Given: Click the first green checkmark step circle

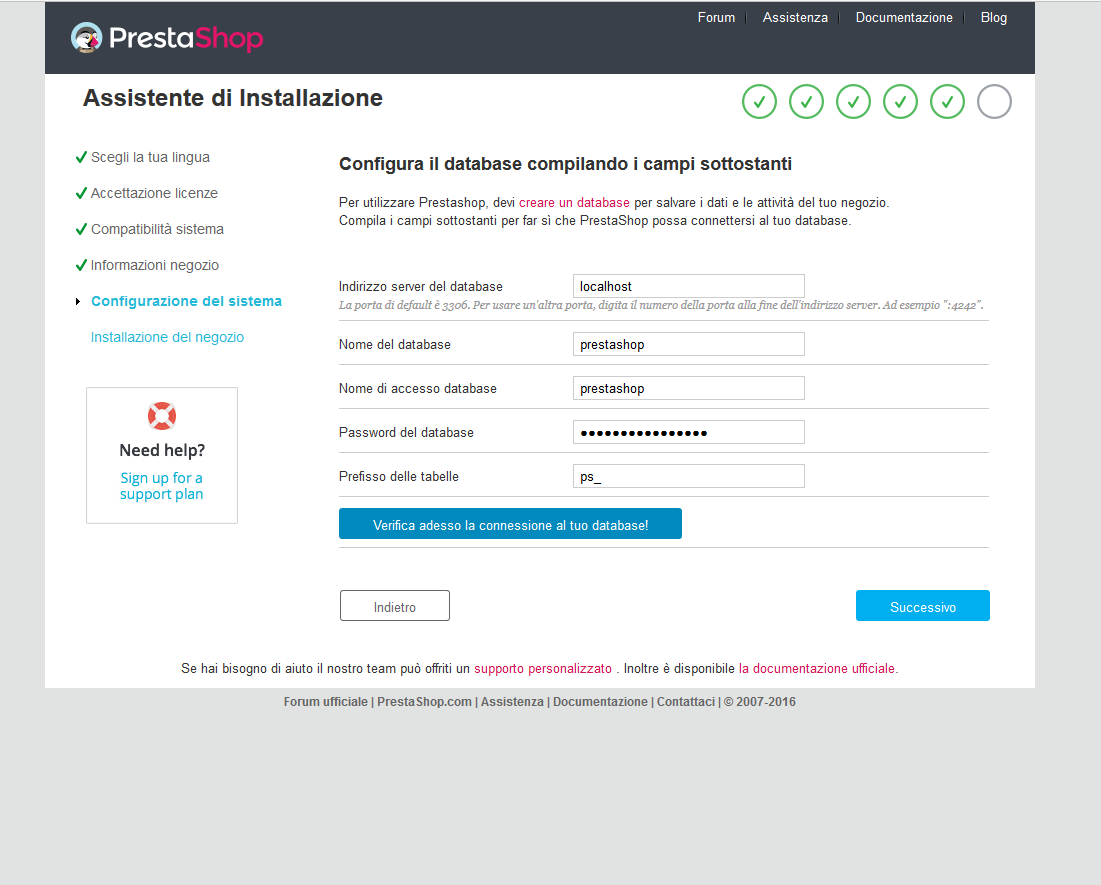Looking at the screenshot, I should tap(759, 101).
